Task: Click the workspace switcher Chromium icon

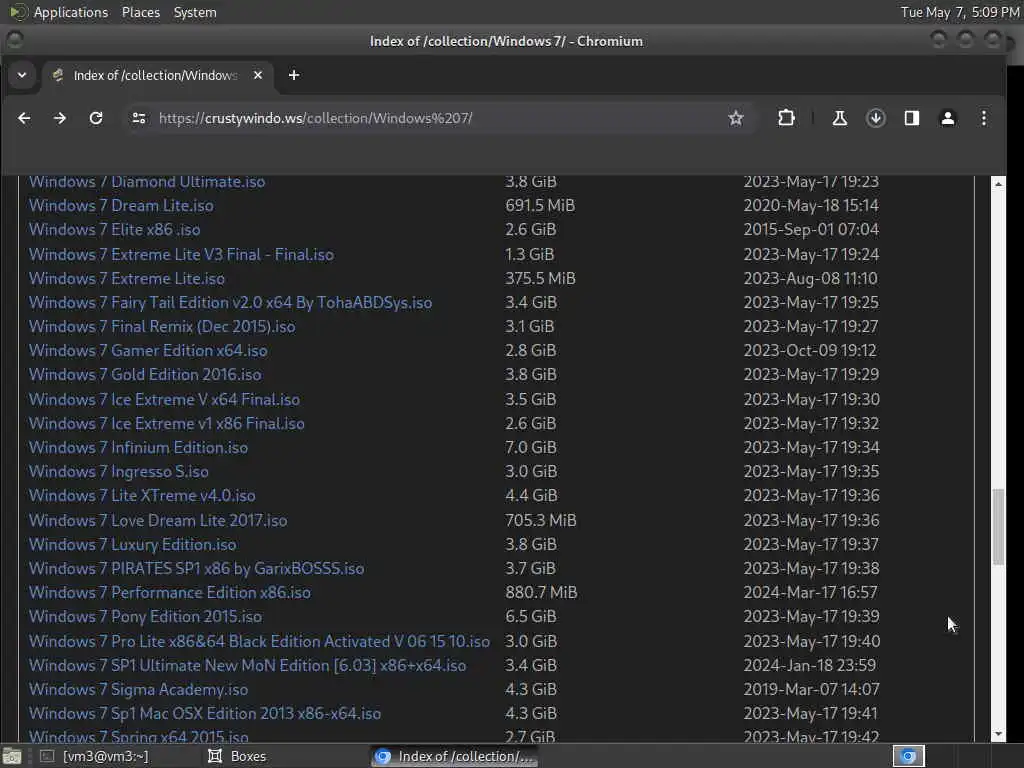Action: (908, 756)
